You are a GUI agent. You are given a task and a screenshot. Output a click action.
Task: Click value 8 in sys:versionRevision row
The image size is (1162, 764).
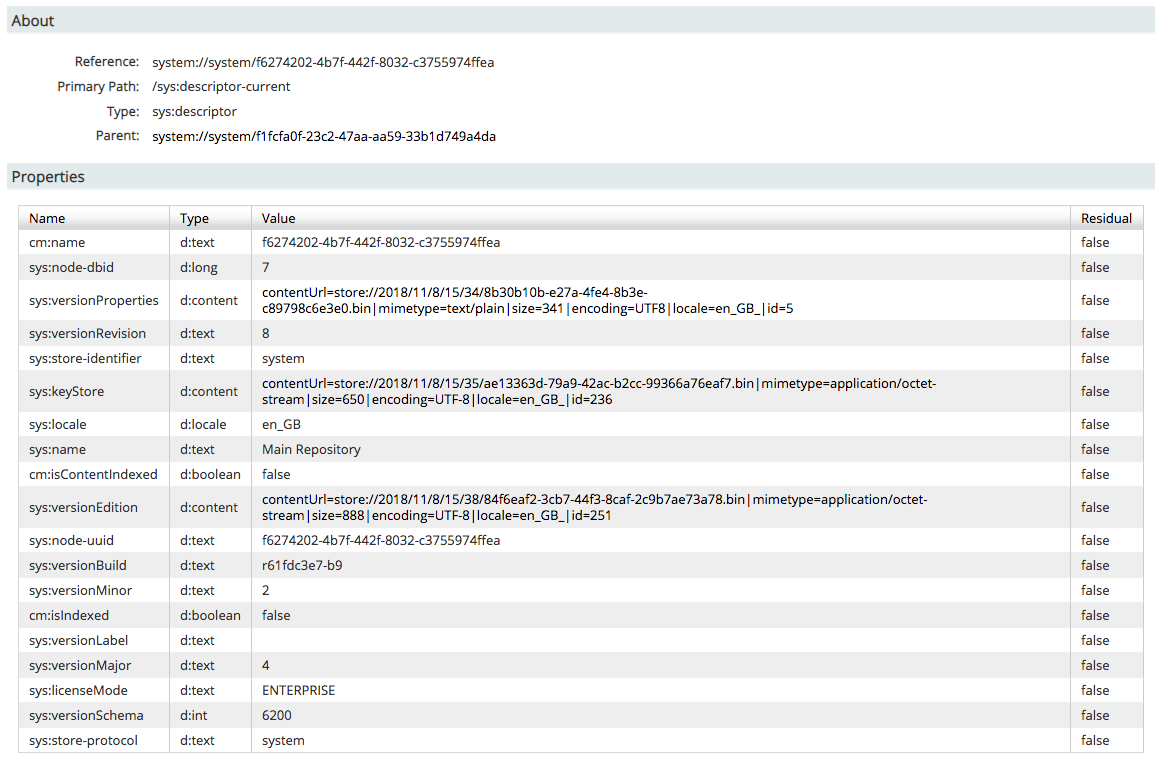(x=265, y=334)
